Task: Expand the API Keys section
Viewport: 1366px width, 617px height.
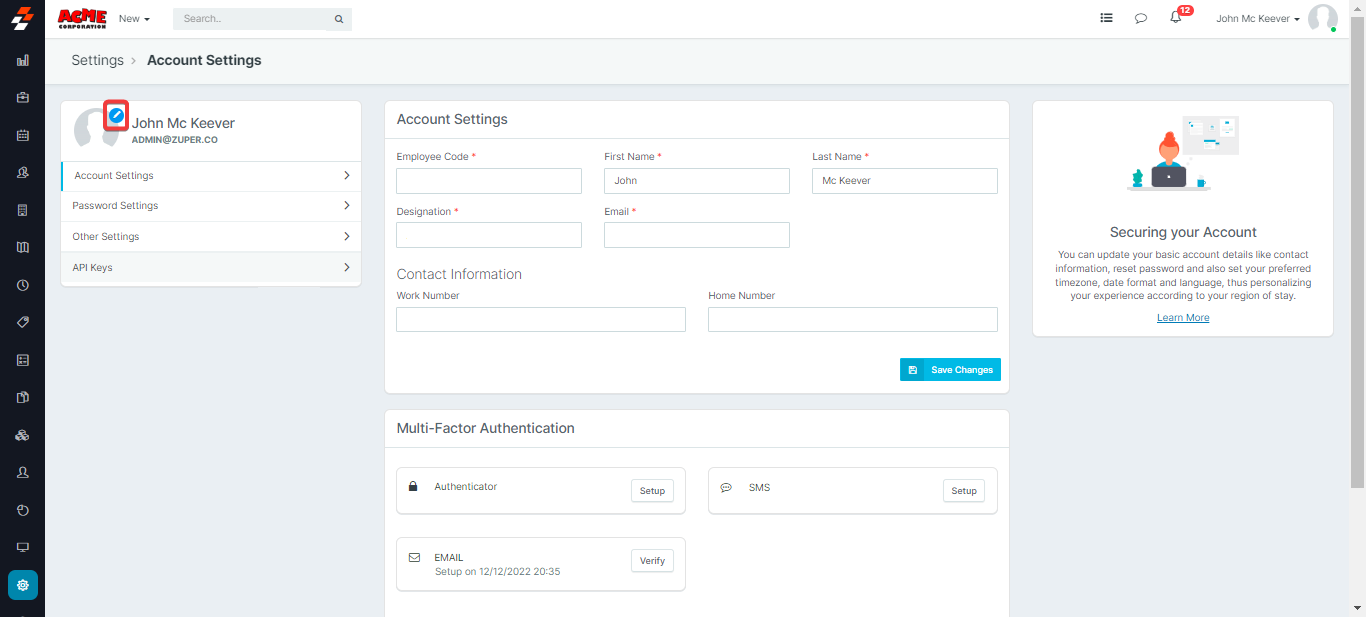Action: click(x=211, y=268)
